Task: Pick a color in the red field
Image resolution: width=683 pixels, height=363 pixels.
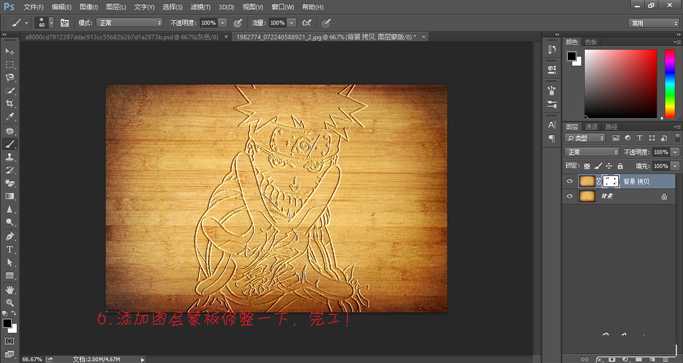Action: point(621,84)
